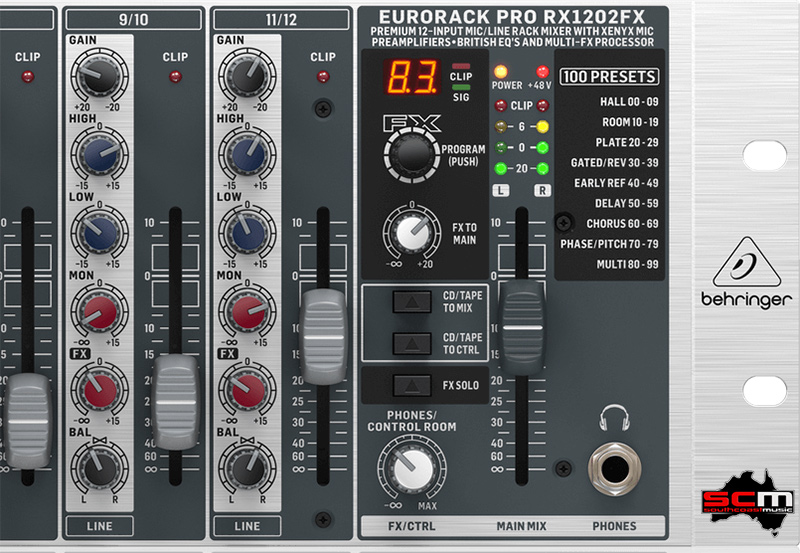Screen dimensions: 800x553
Task: Click the right meter 6 dB LED
Action: pos(542,127)
